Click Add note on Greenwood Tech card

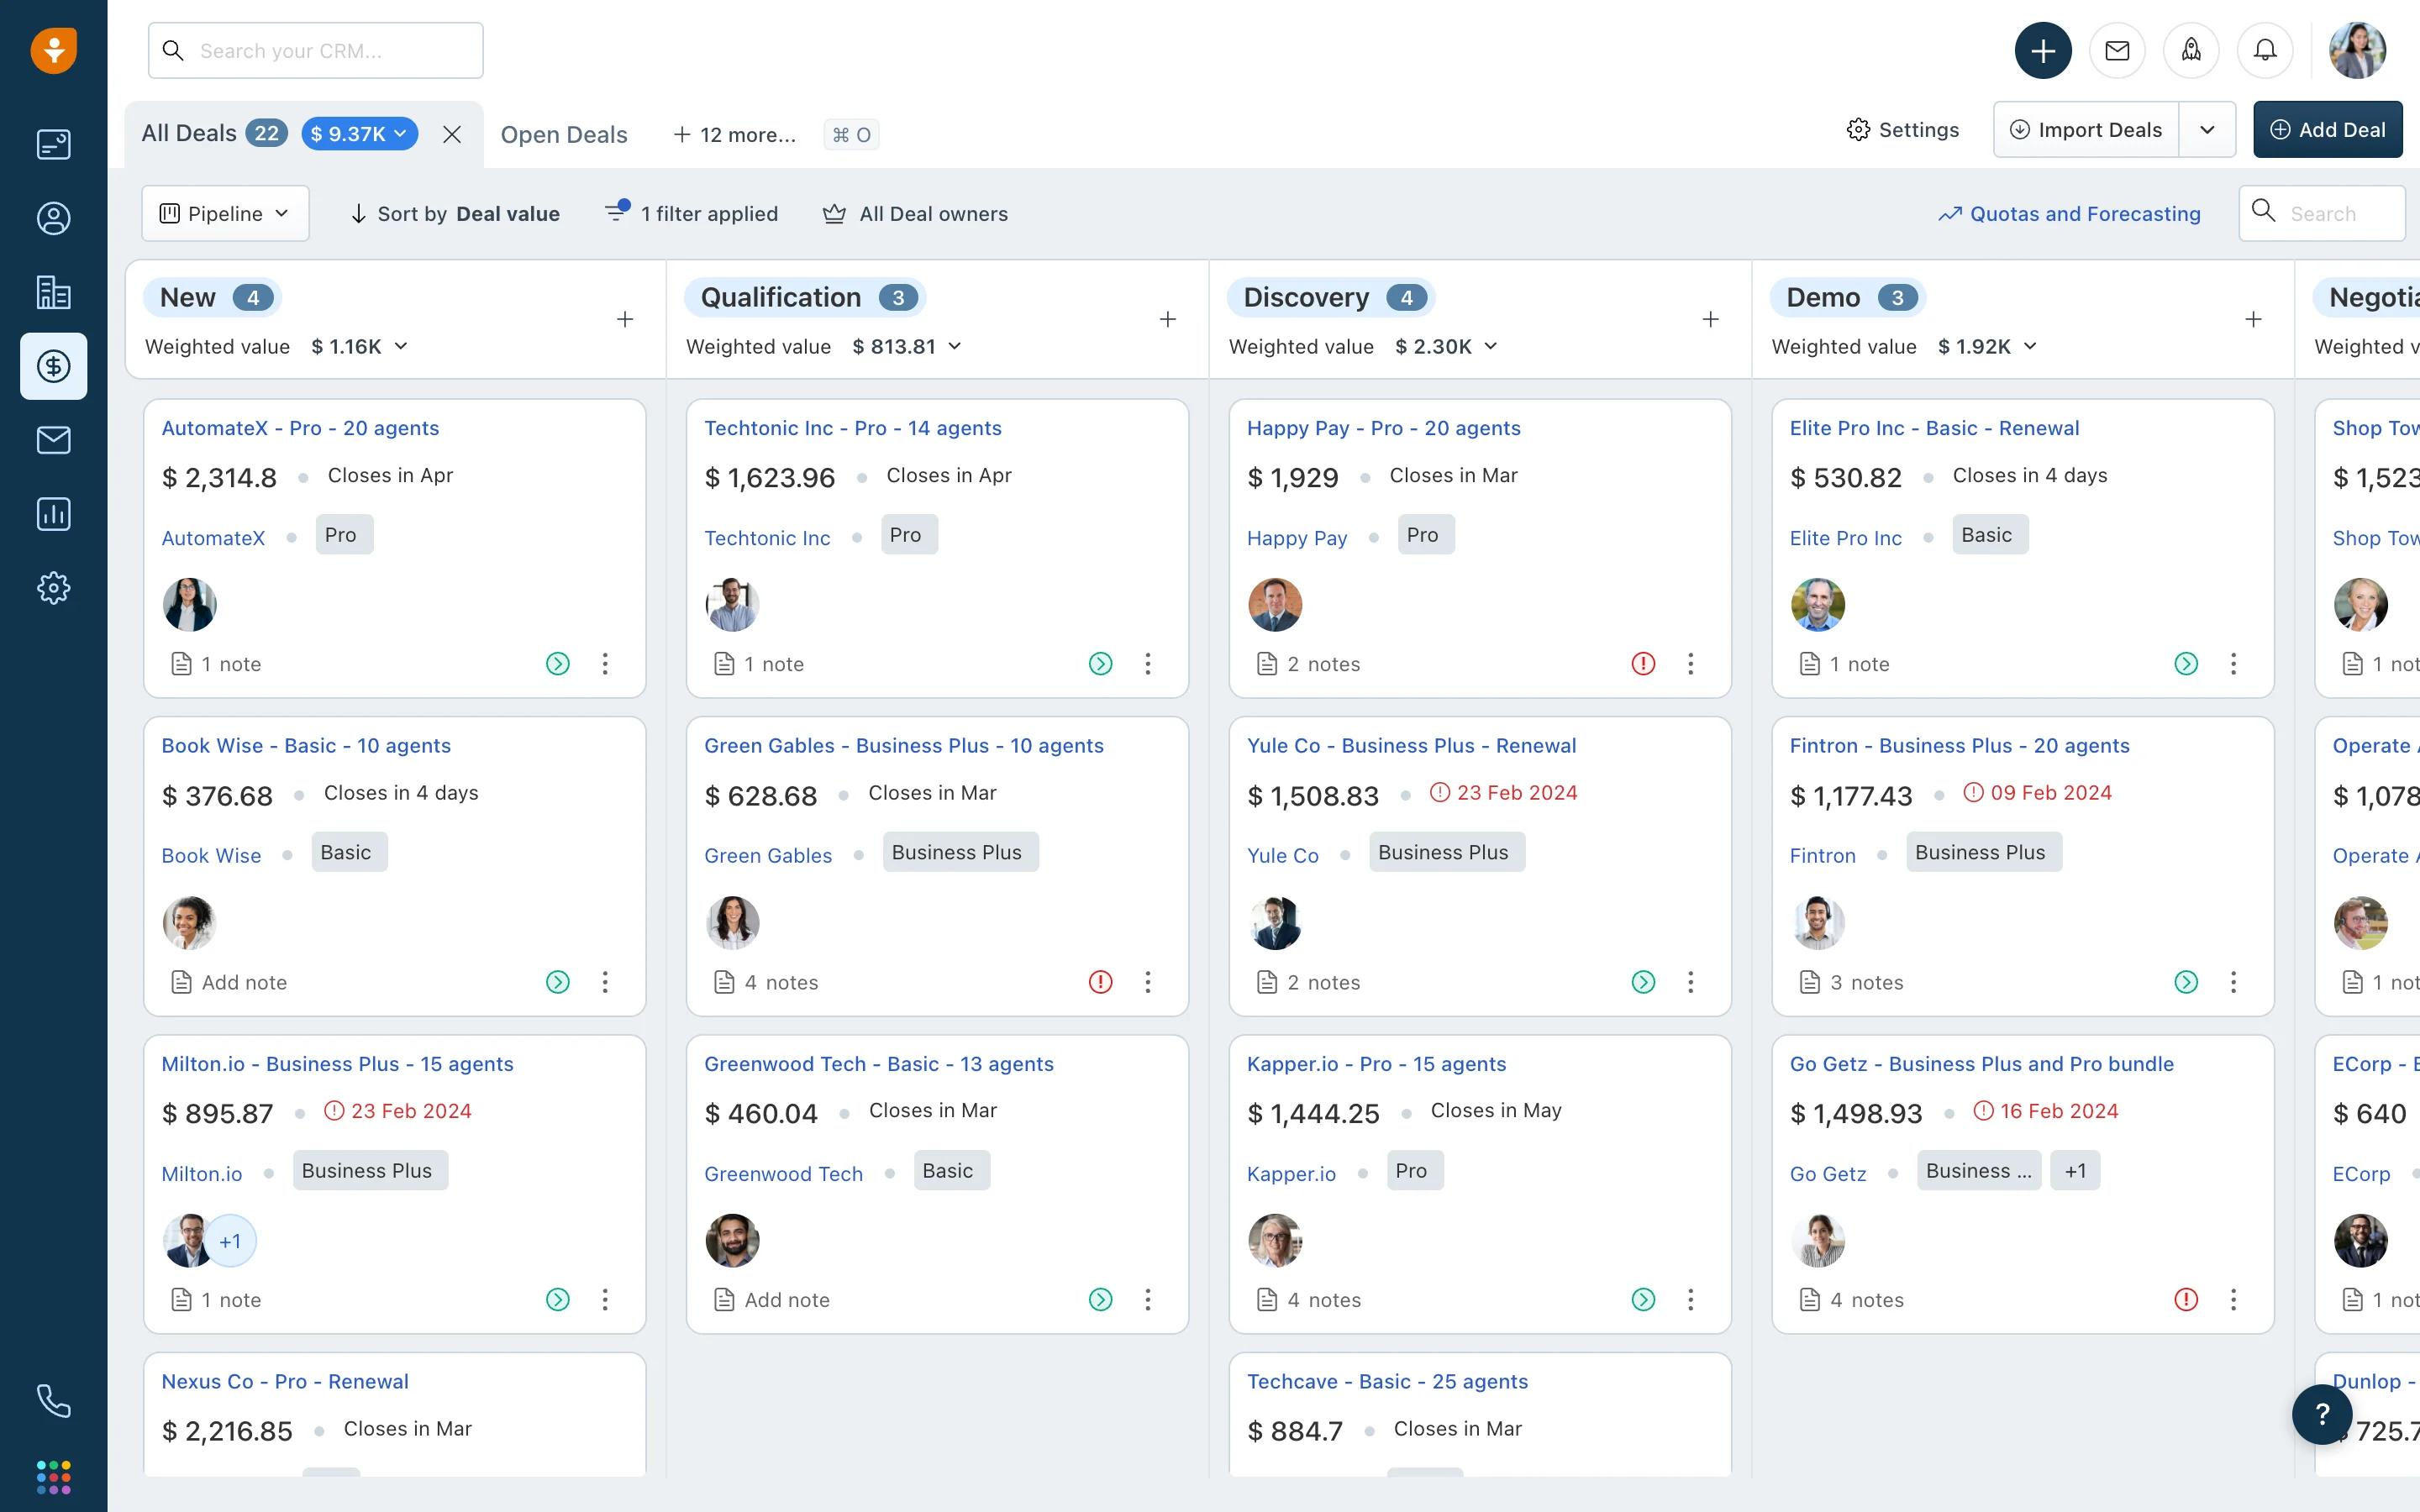point(772,1300)
